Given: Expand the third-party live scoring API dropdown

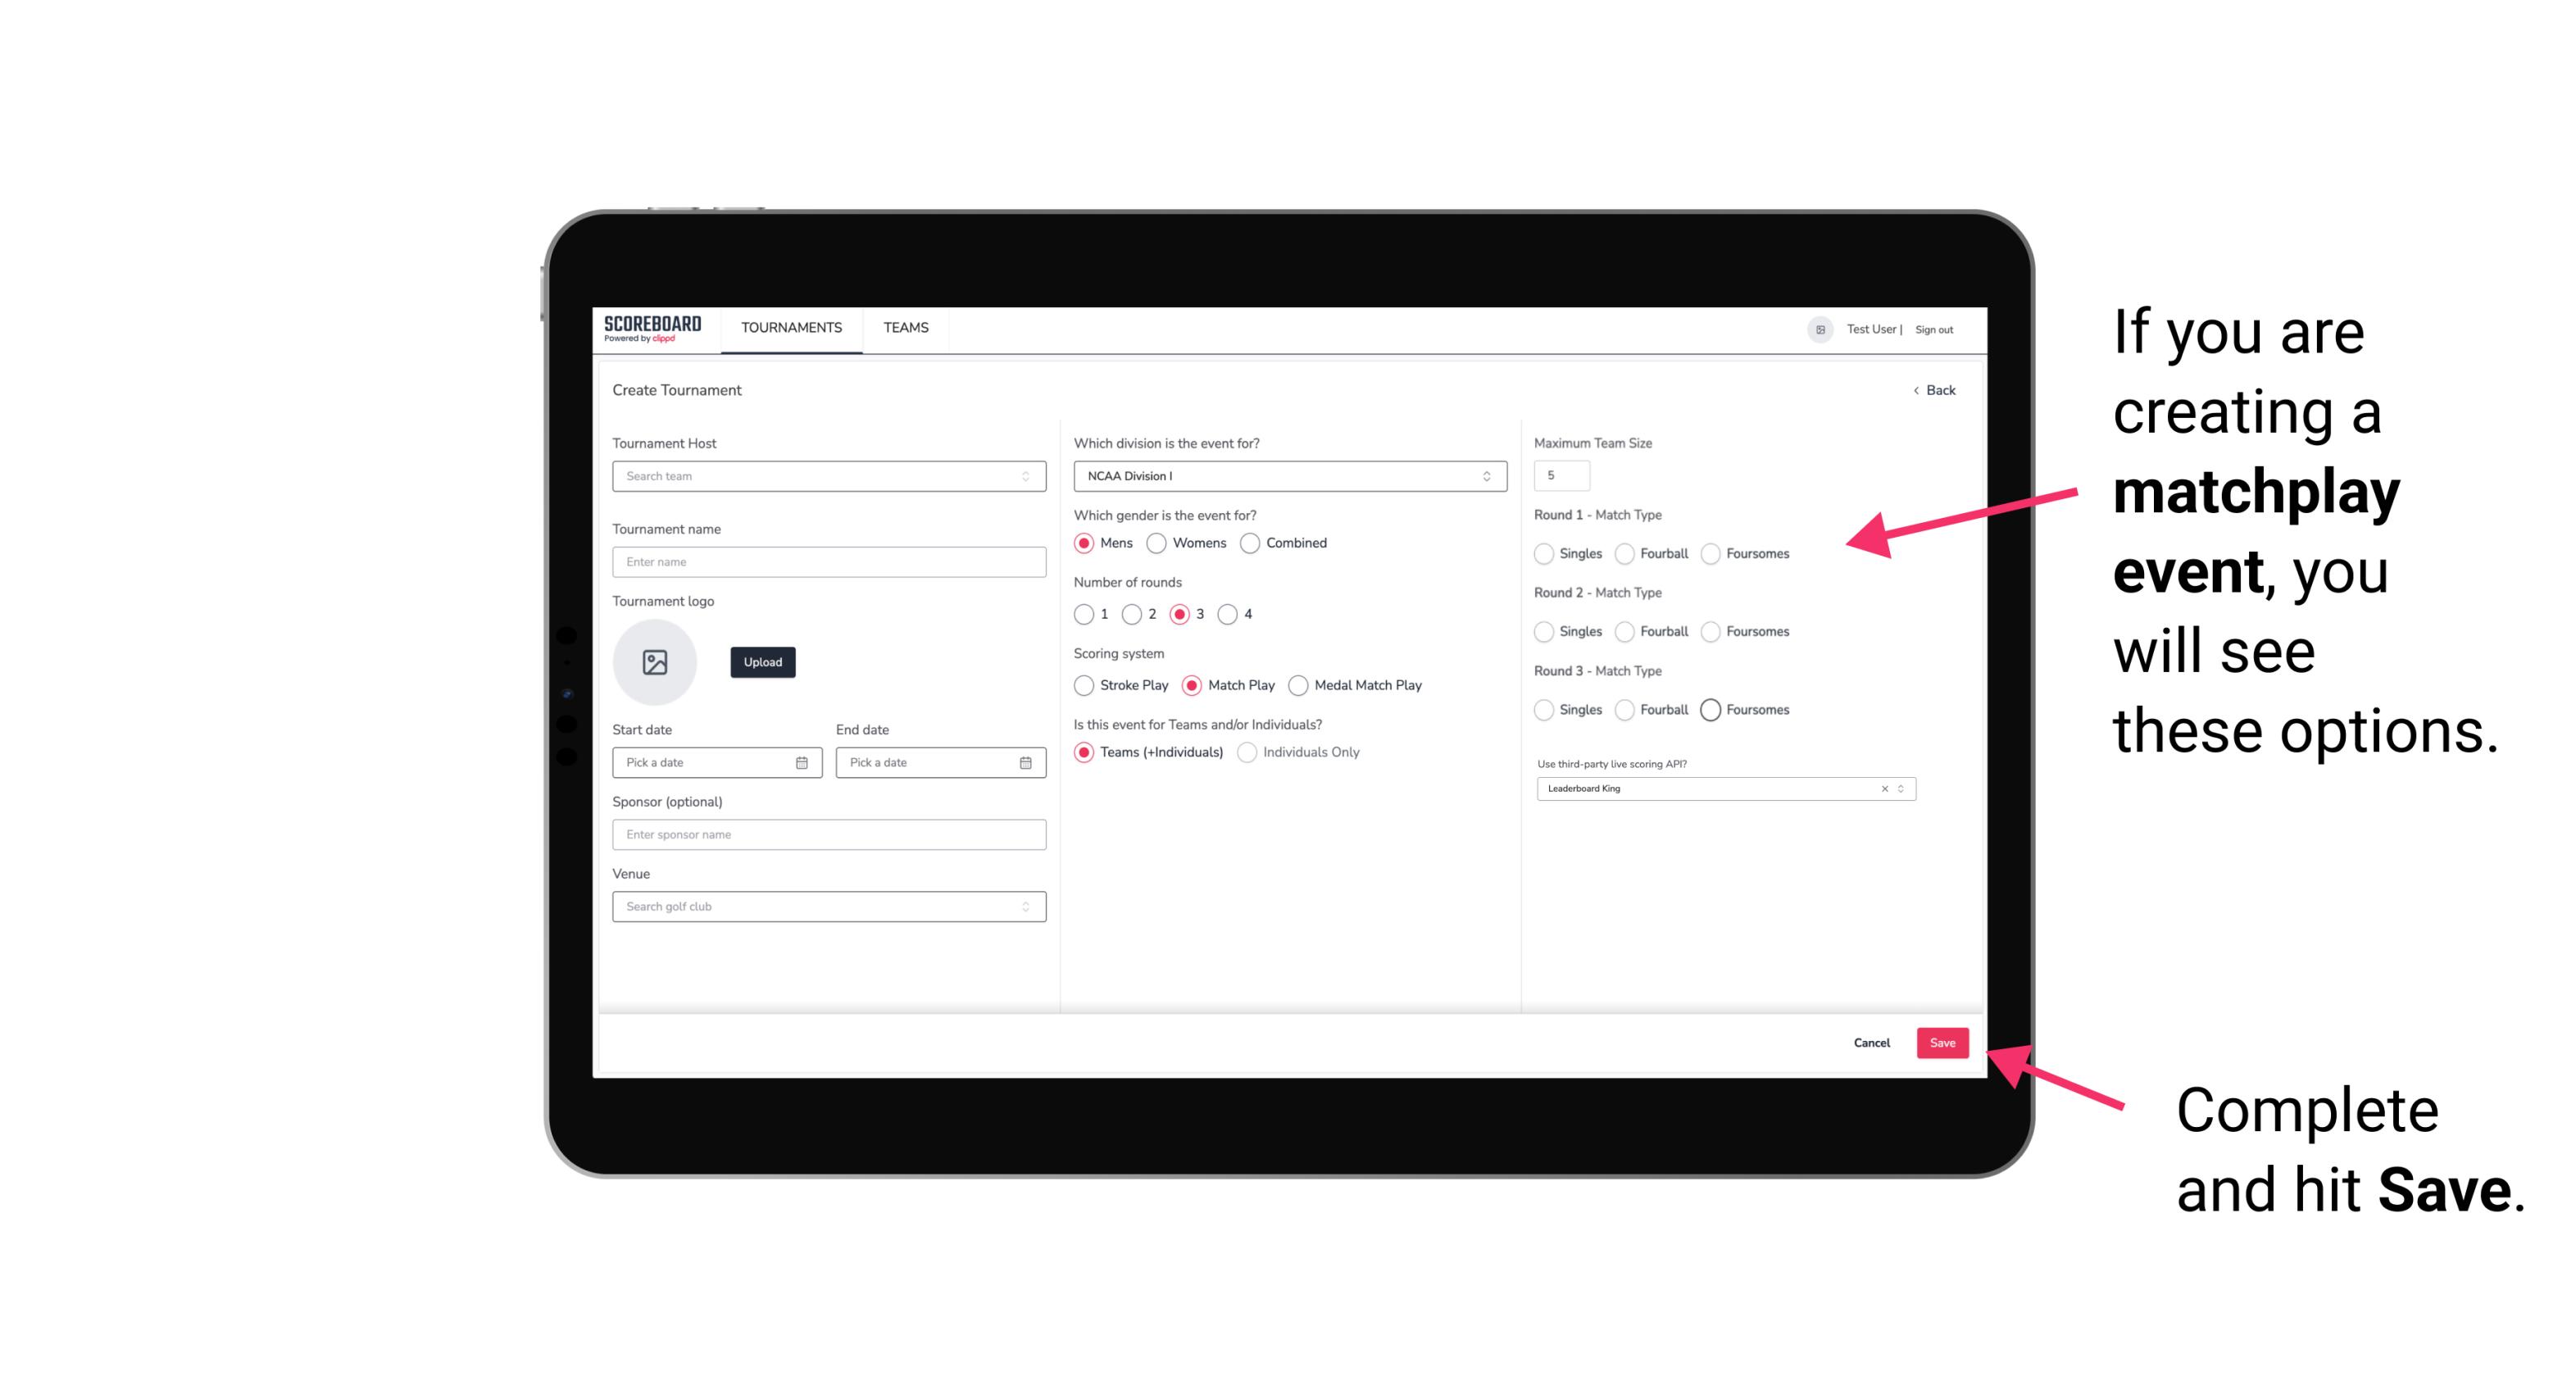Looking at the screenshot, I should pos(1901,787).
